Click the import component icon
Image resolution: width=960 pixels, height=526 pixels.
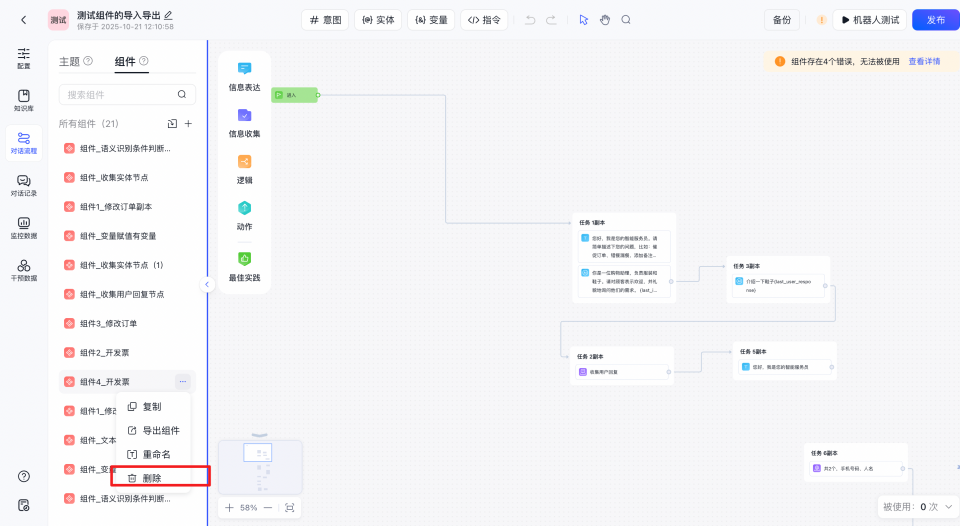tap(172, 124)
